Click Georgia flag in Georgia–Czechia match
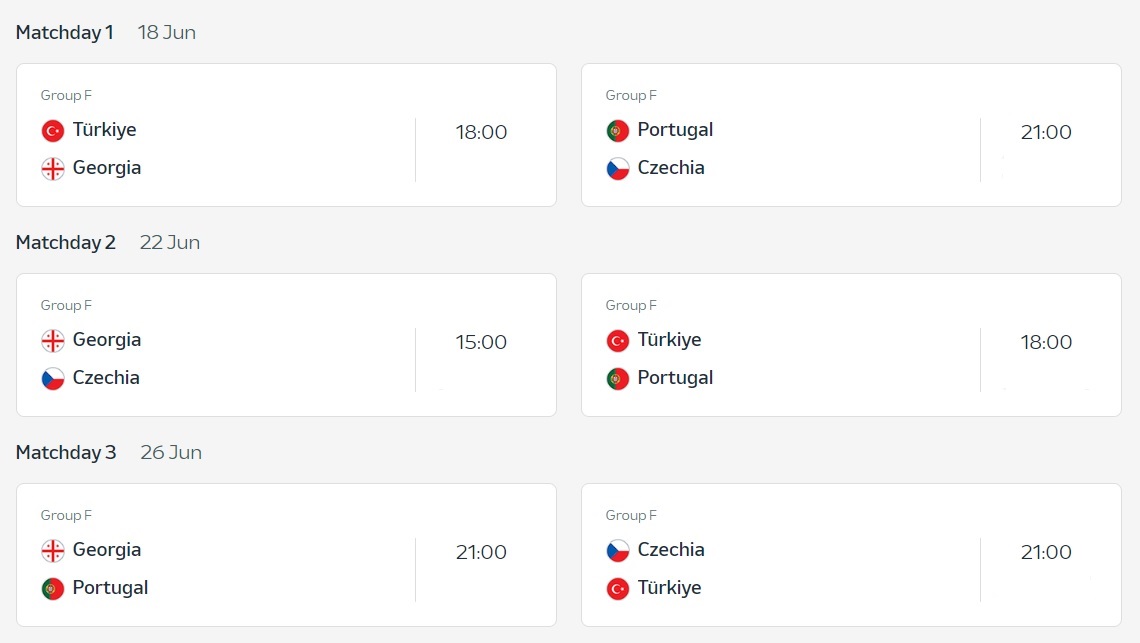1140x643 pixels. pos(52,340)
